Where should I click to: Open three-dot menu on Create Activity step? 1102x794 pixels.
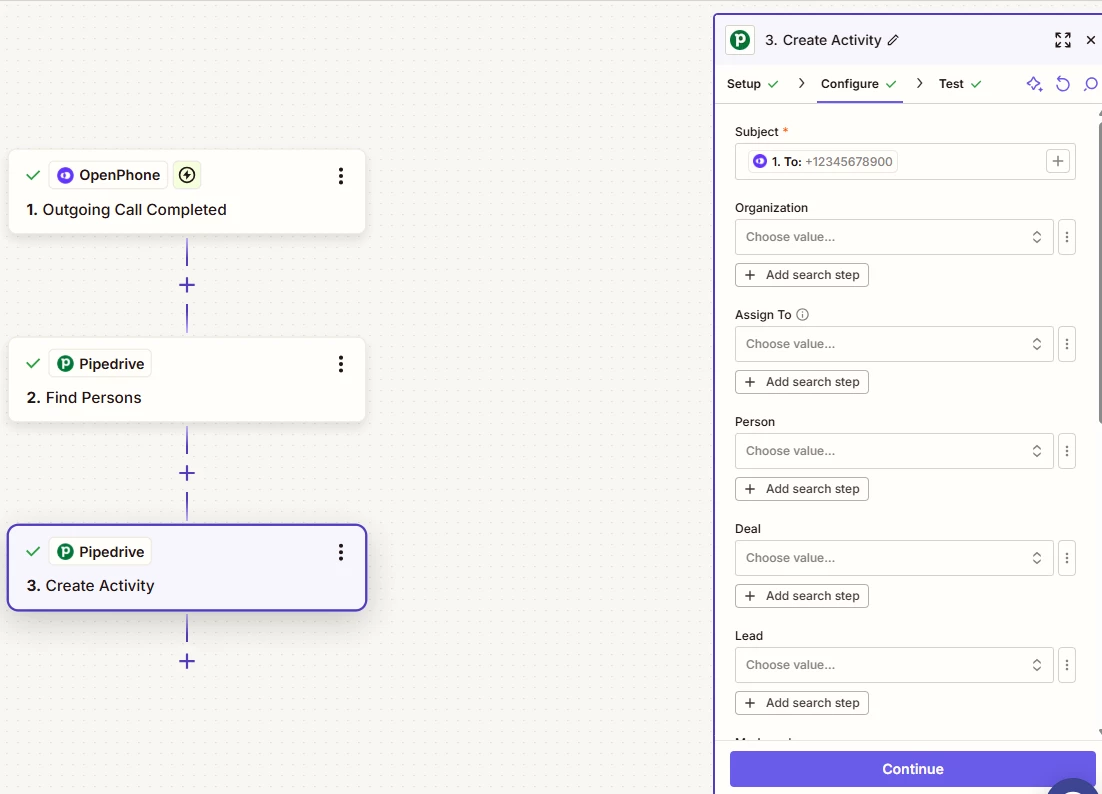[x=341, y=552]
